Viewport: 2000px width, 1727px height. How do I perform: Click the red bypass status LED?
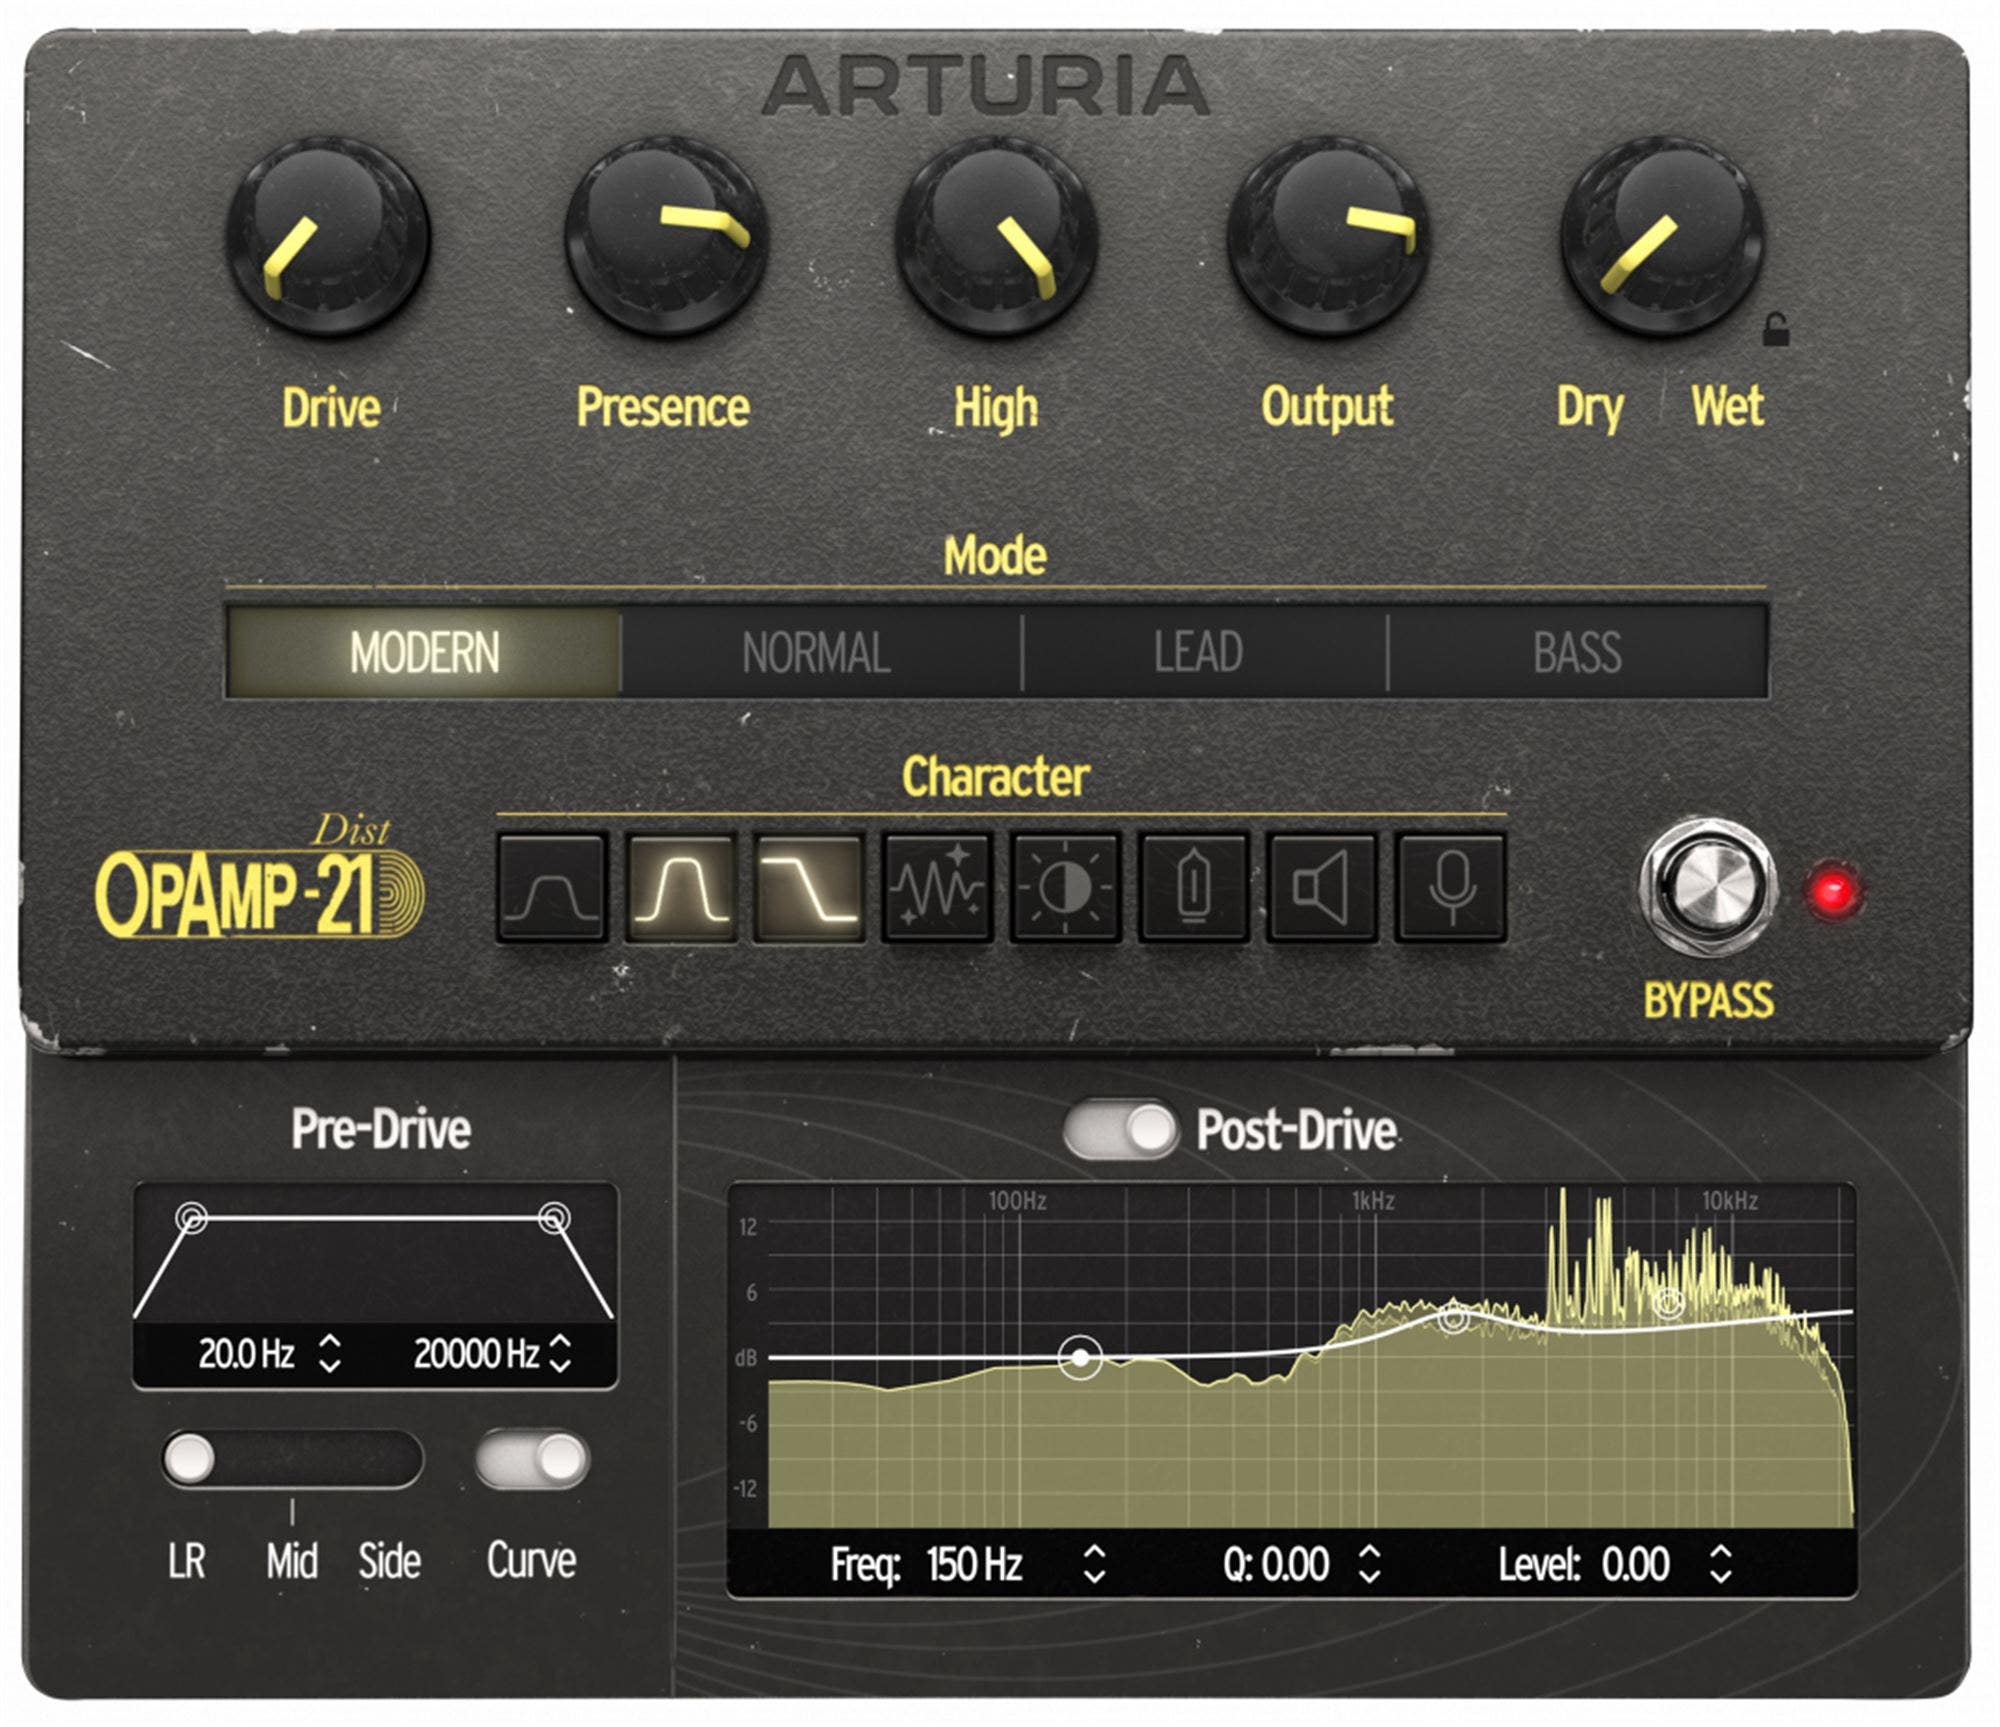tap(1833, 891)
